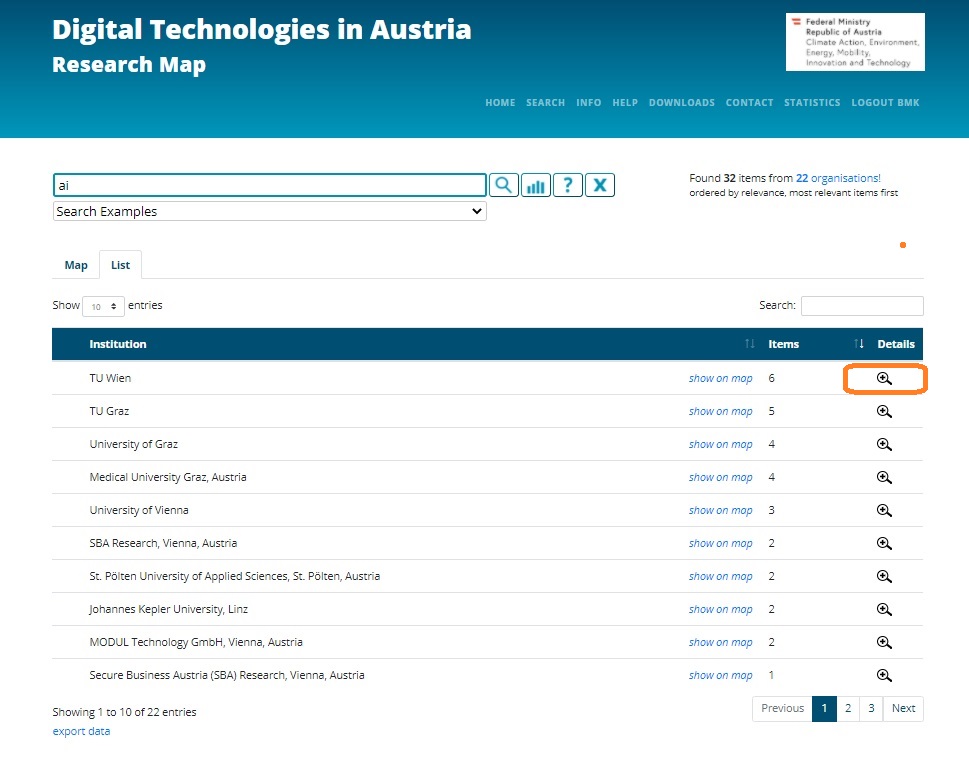The height and width of the screenshot is (761, 969).
Task: Click the Items column header
Action: click(x=784, y=344)
